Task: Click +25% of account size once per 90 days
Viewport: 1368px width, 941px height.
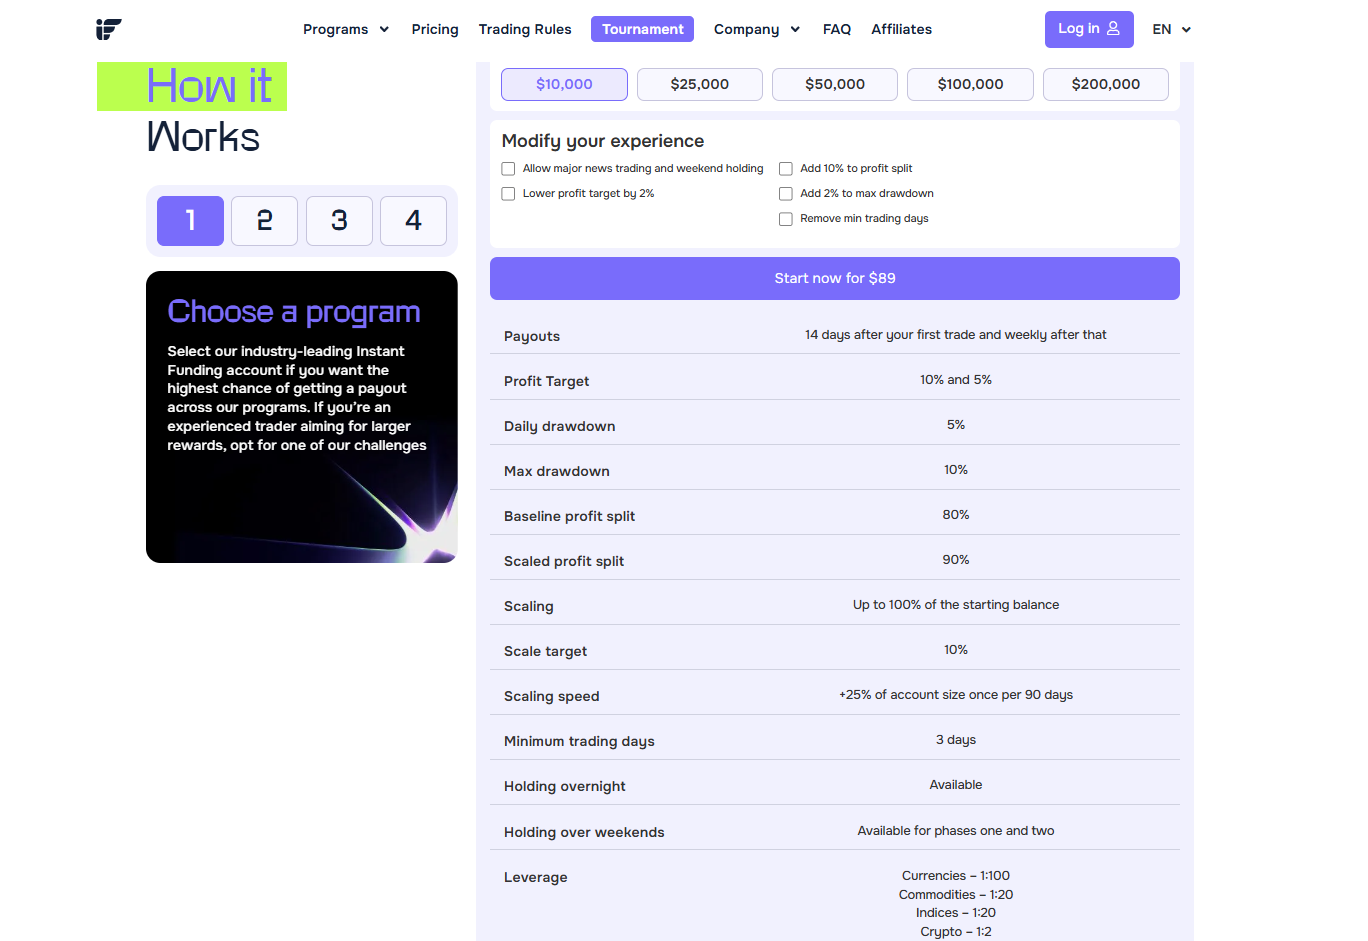Action: click(x=956, y=695)
